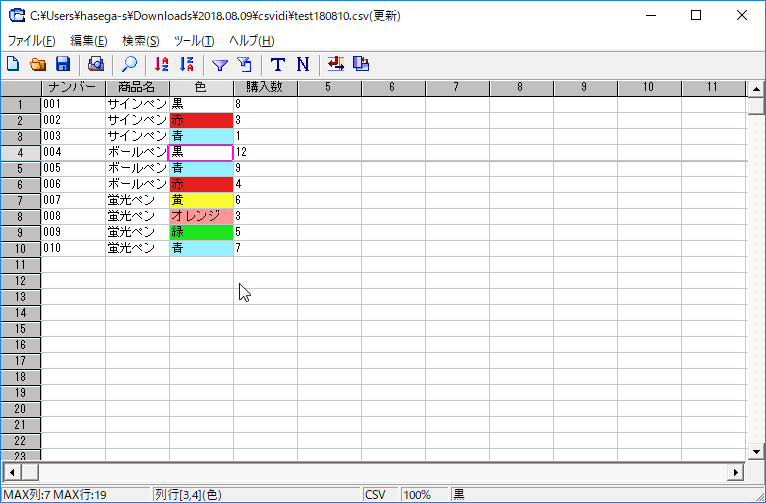Click the purchase count 12 cell
The image size is (766, 503).
265,152
